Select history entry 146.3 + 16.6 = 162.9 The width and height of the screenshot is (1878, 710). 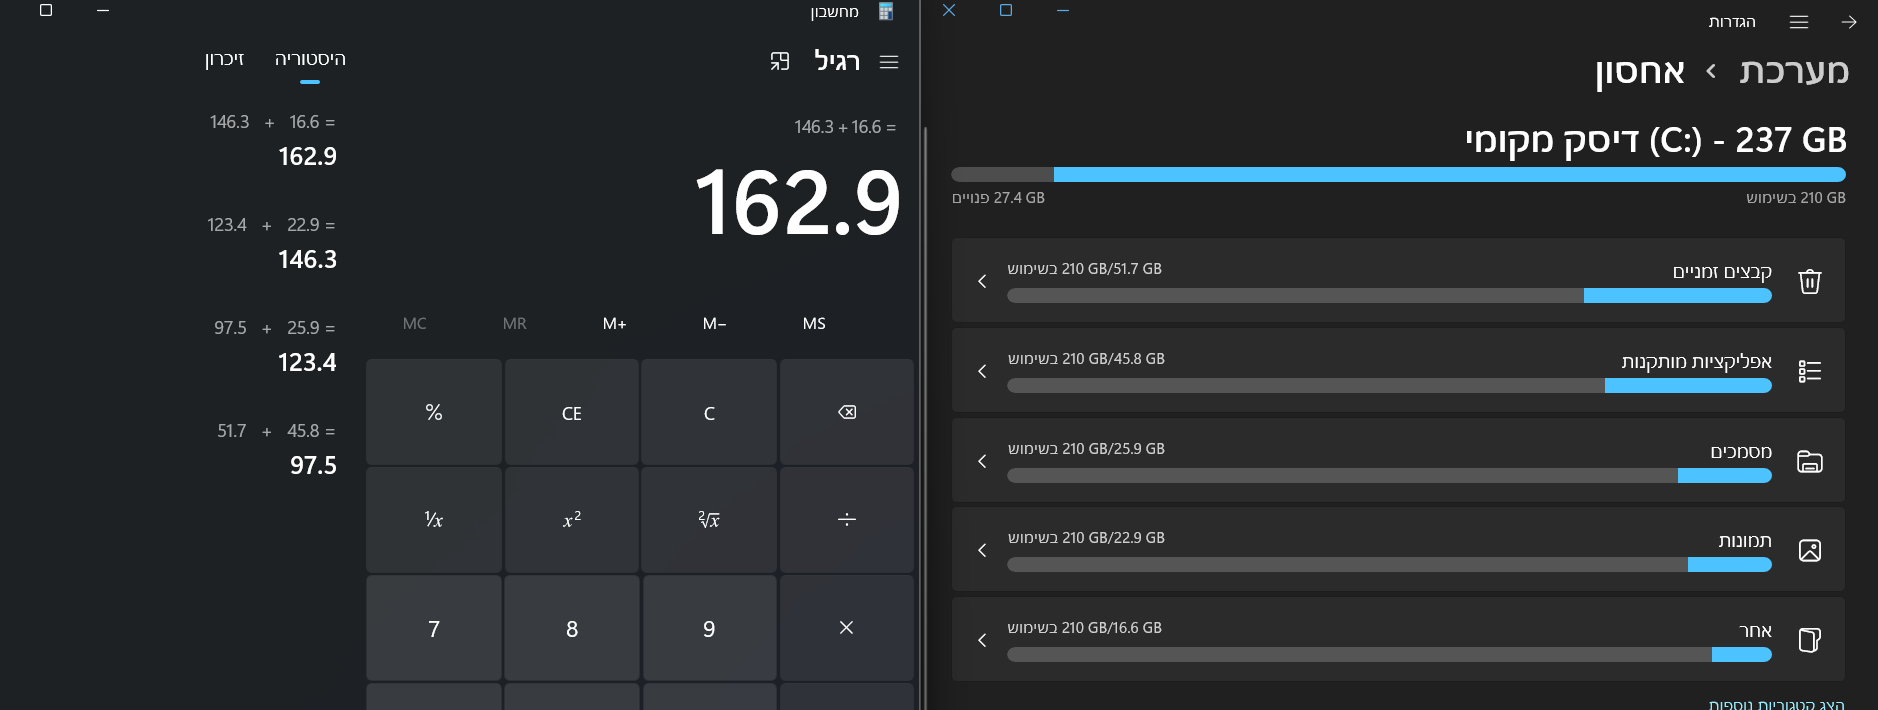[272, 140]
